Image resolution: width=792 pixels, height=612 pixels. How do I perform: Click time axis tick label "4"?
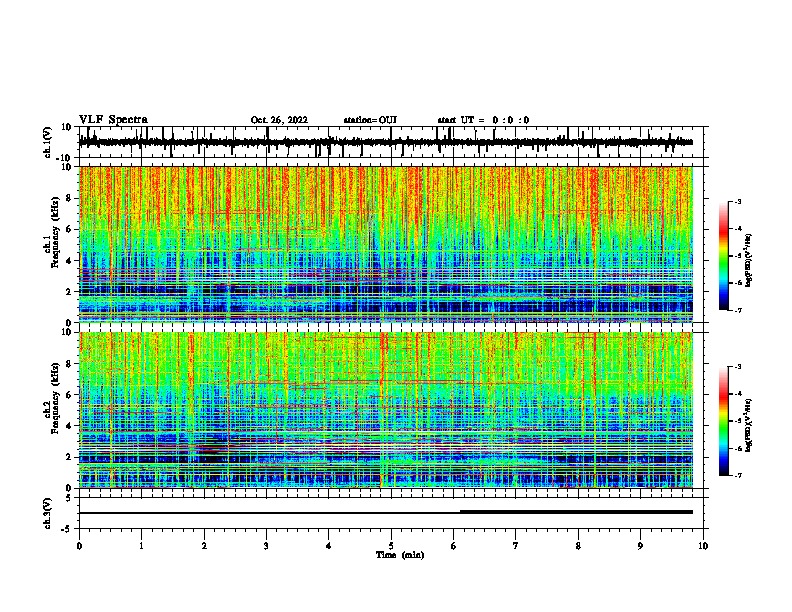click(329, 546)
